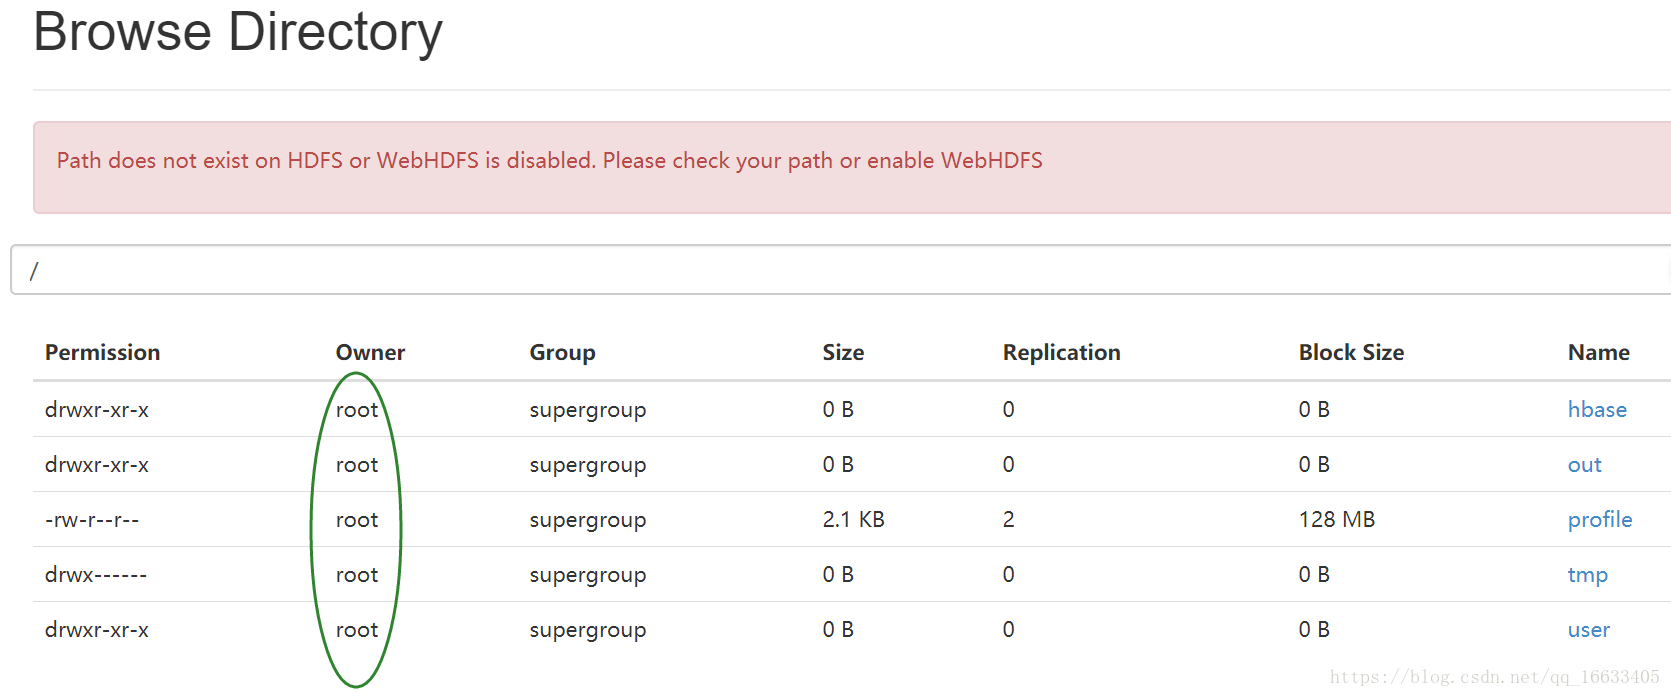Select the Block Size column header

point(1351,352)
